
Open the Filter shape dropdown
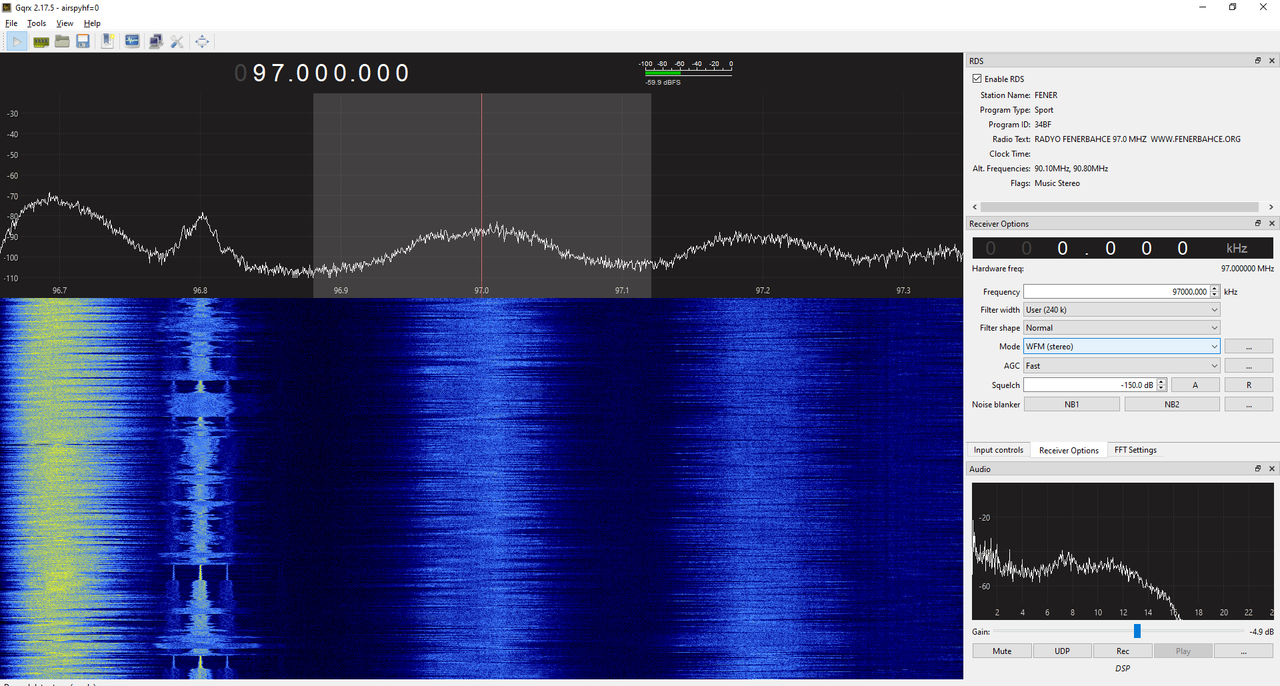click(1121, 328)
